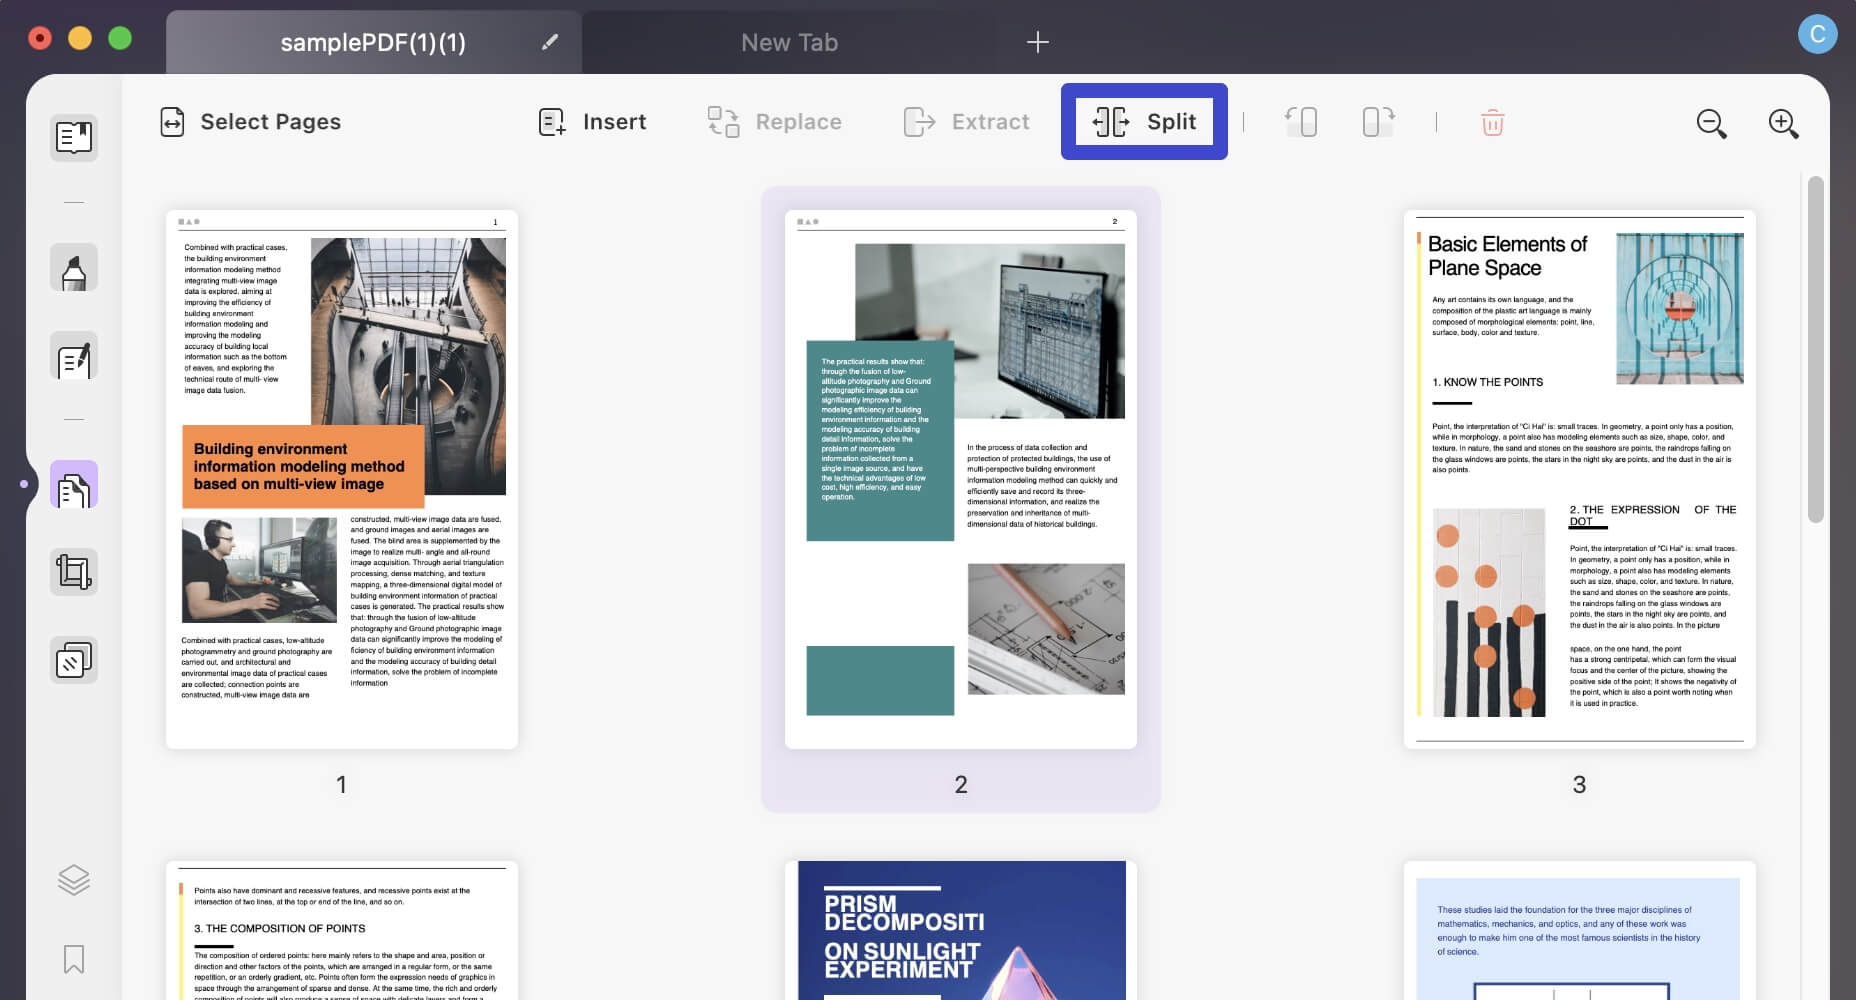Rotate selected page counterclockwise
This screenshot has width=1856, height=1000.
[x=1300, y=122]
